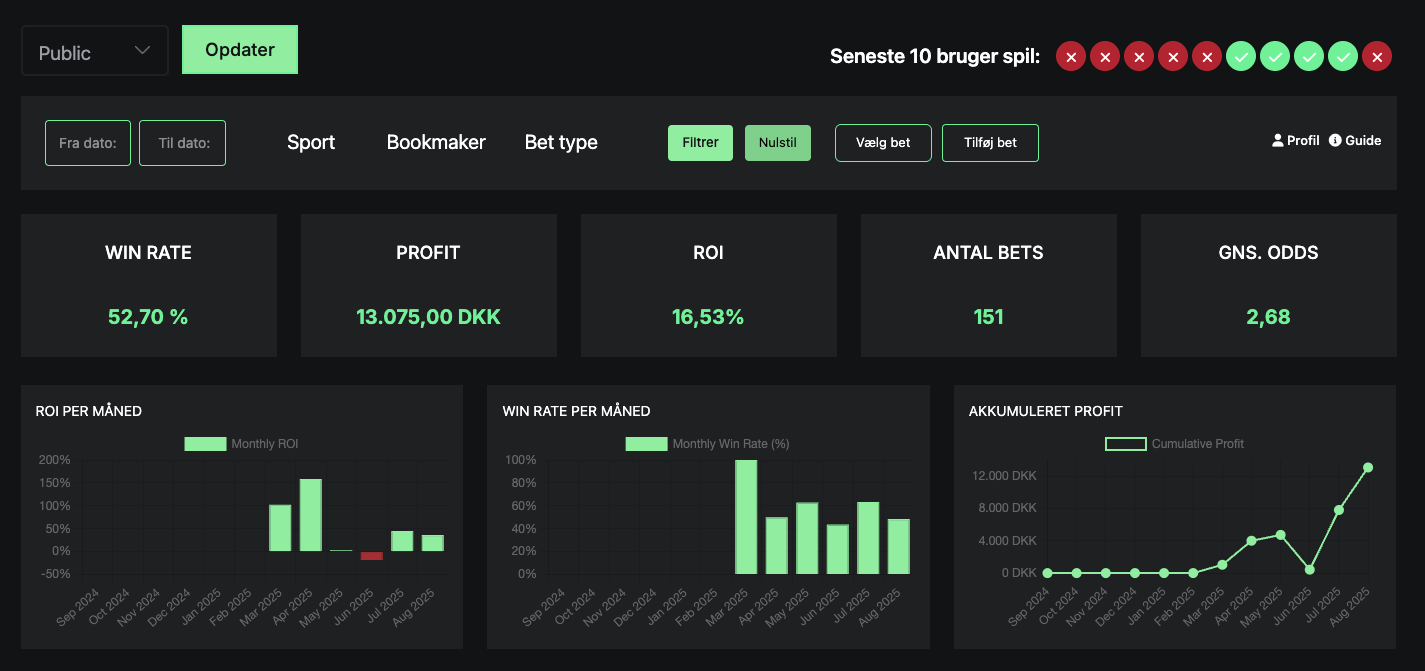
Task: Open the Bookmaker filter dropdown
Action: 436,143
